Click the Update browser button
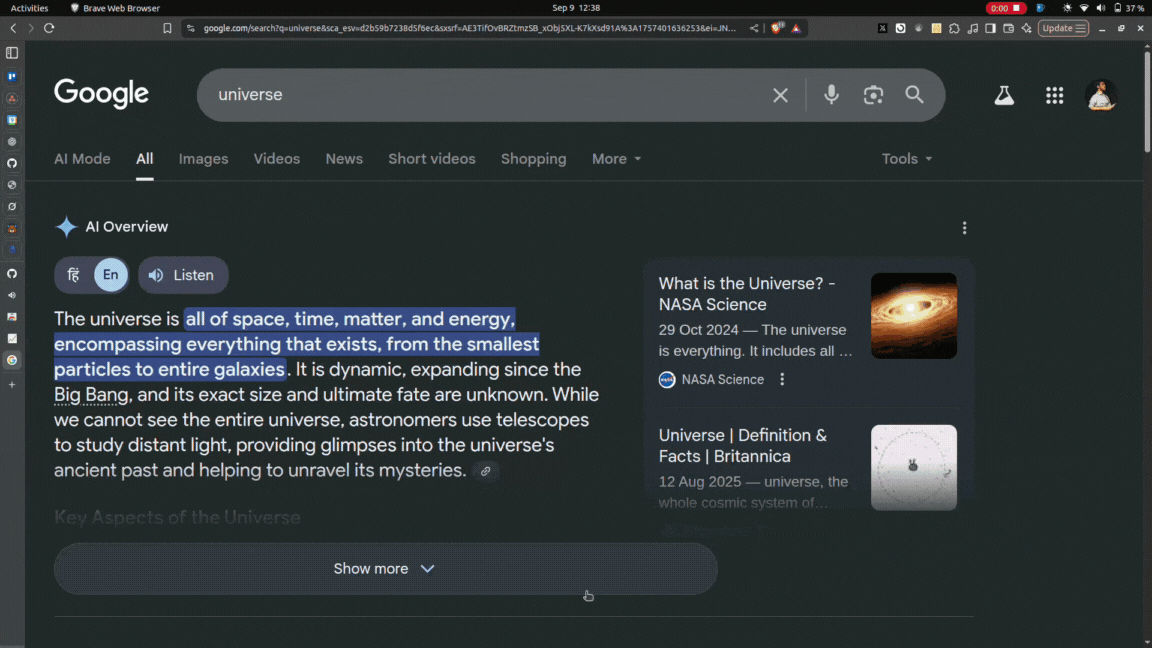 point(1063,28)
